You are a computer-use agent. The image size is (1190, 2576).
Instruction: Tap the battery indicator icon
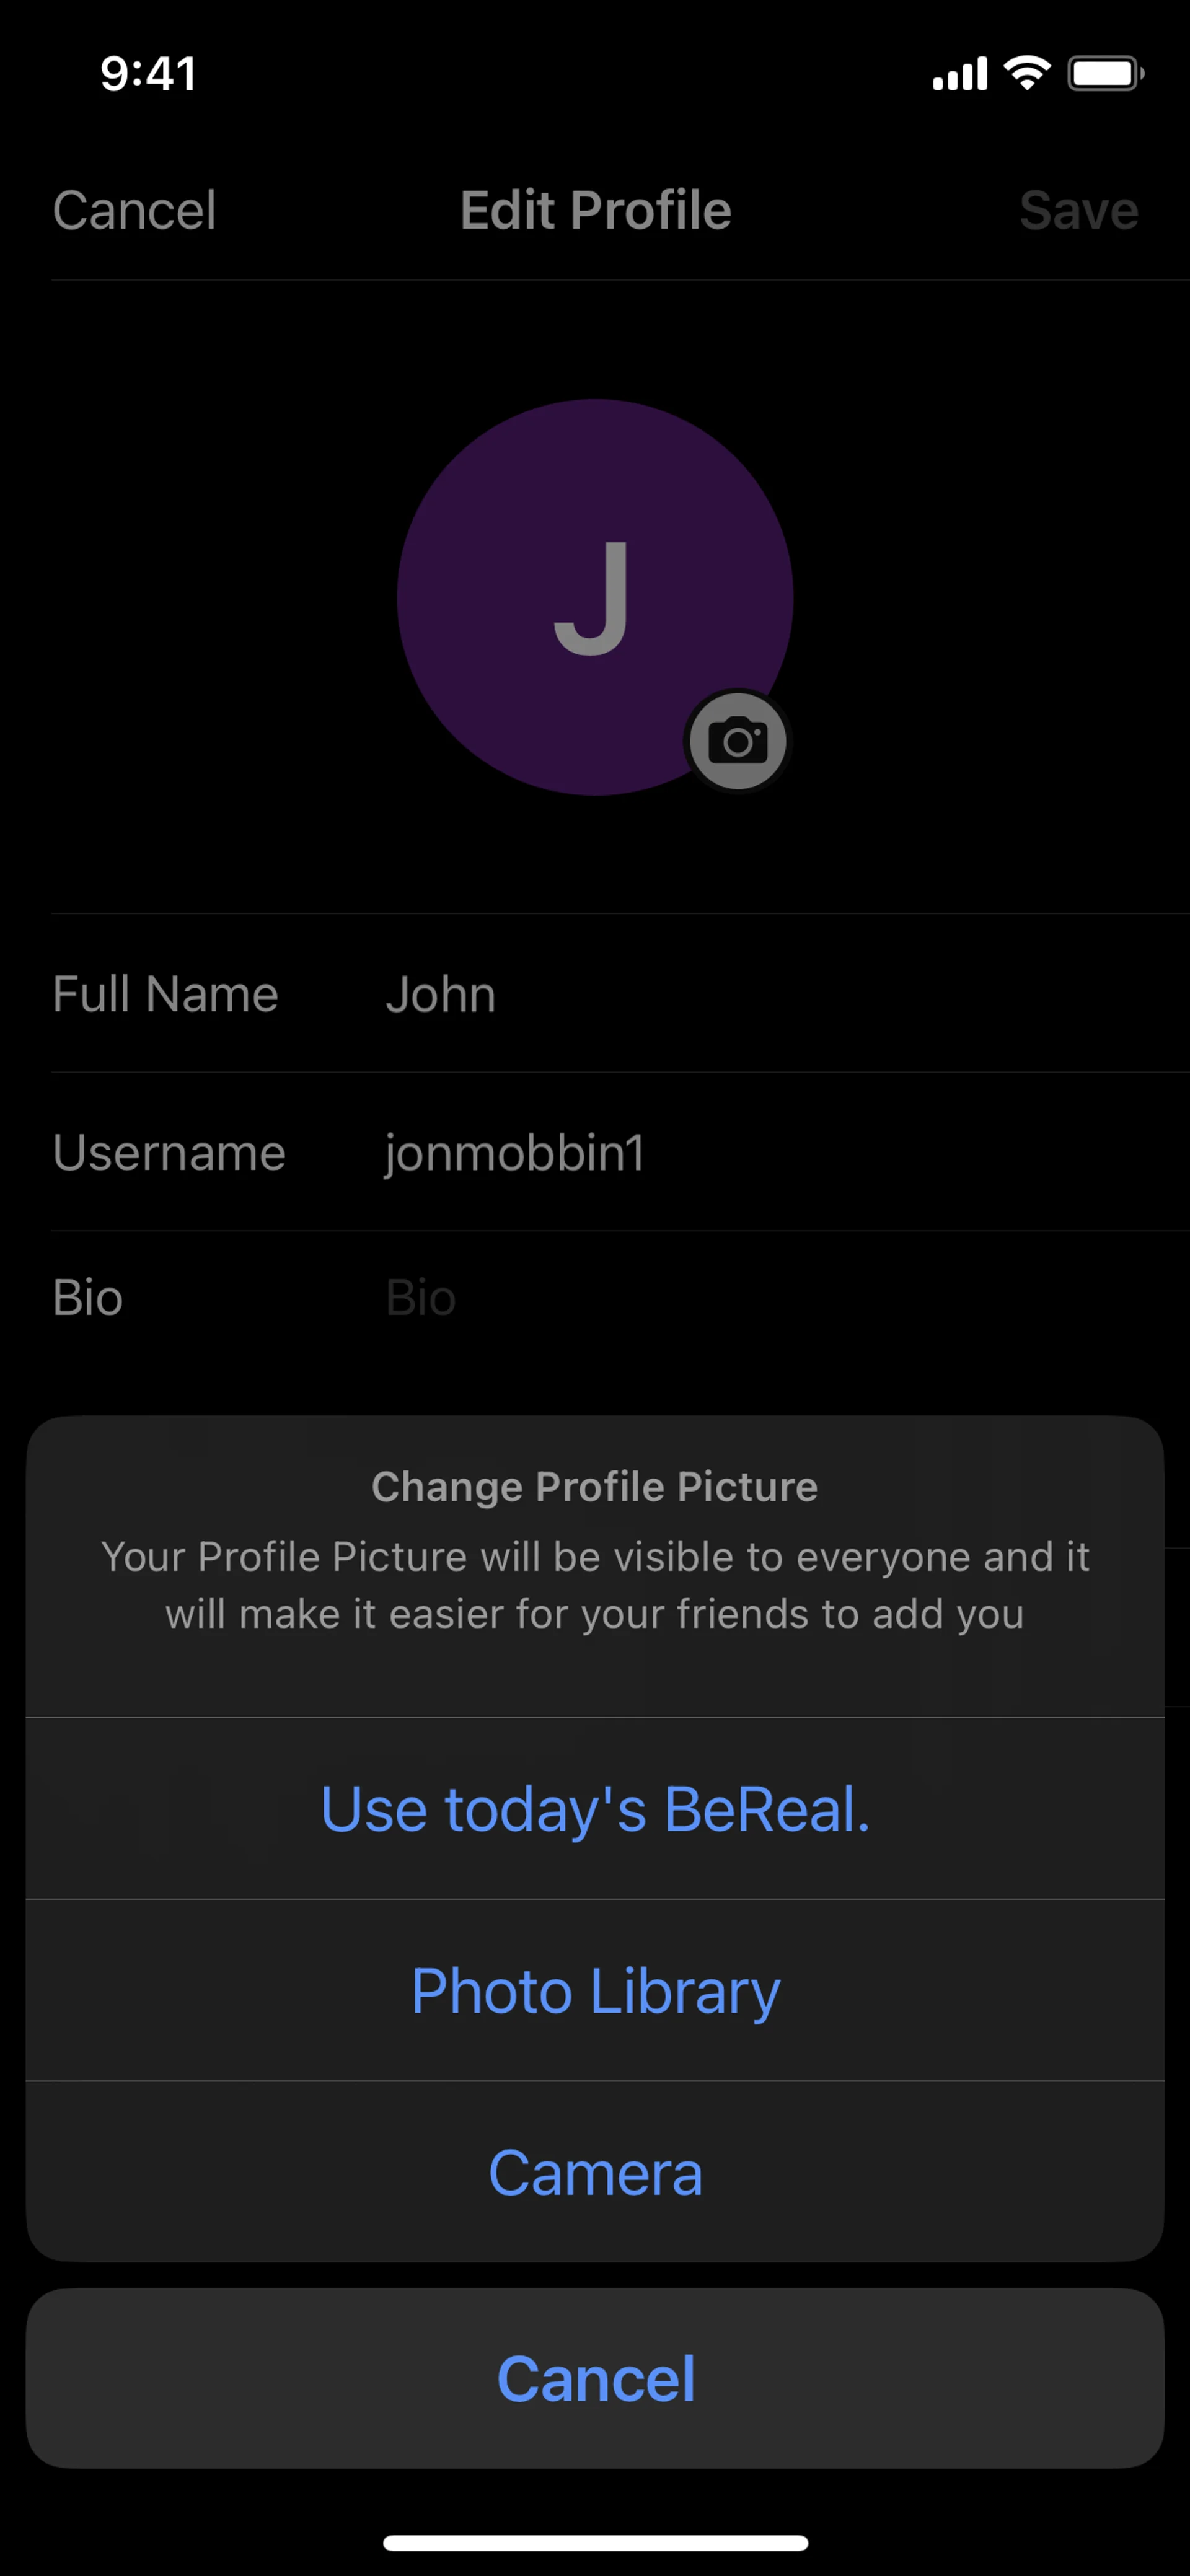[1105, 74]
